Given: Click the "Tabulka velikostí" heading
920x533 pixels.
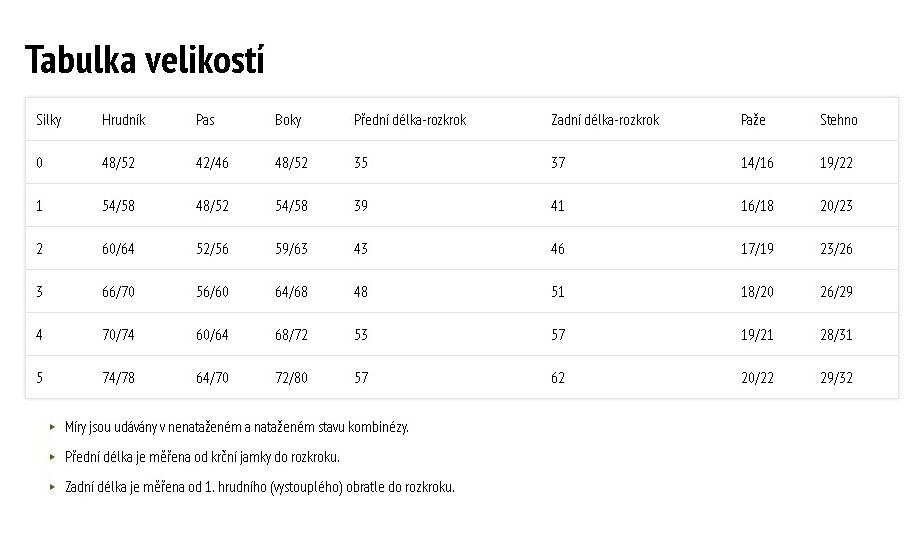Looking at the screenshot, I should pyautogui.click(x=145, y=60).
